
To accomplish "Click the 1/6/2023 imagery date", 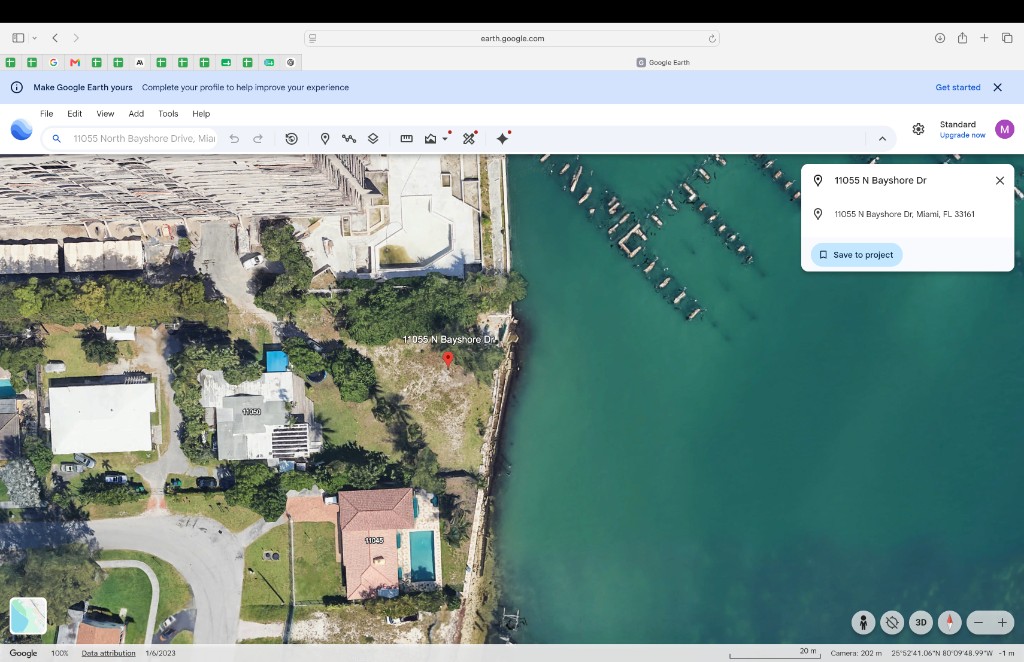I will click(x=160, y=653).
